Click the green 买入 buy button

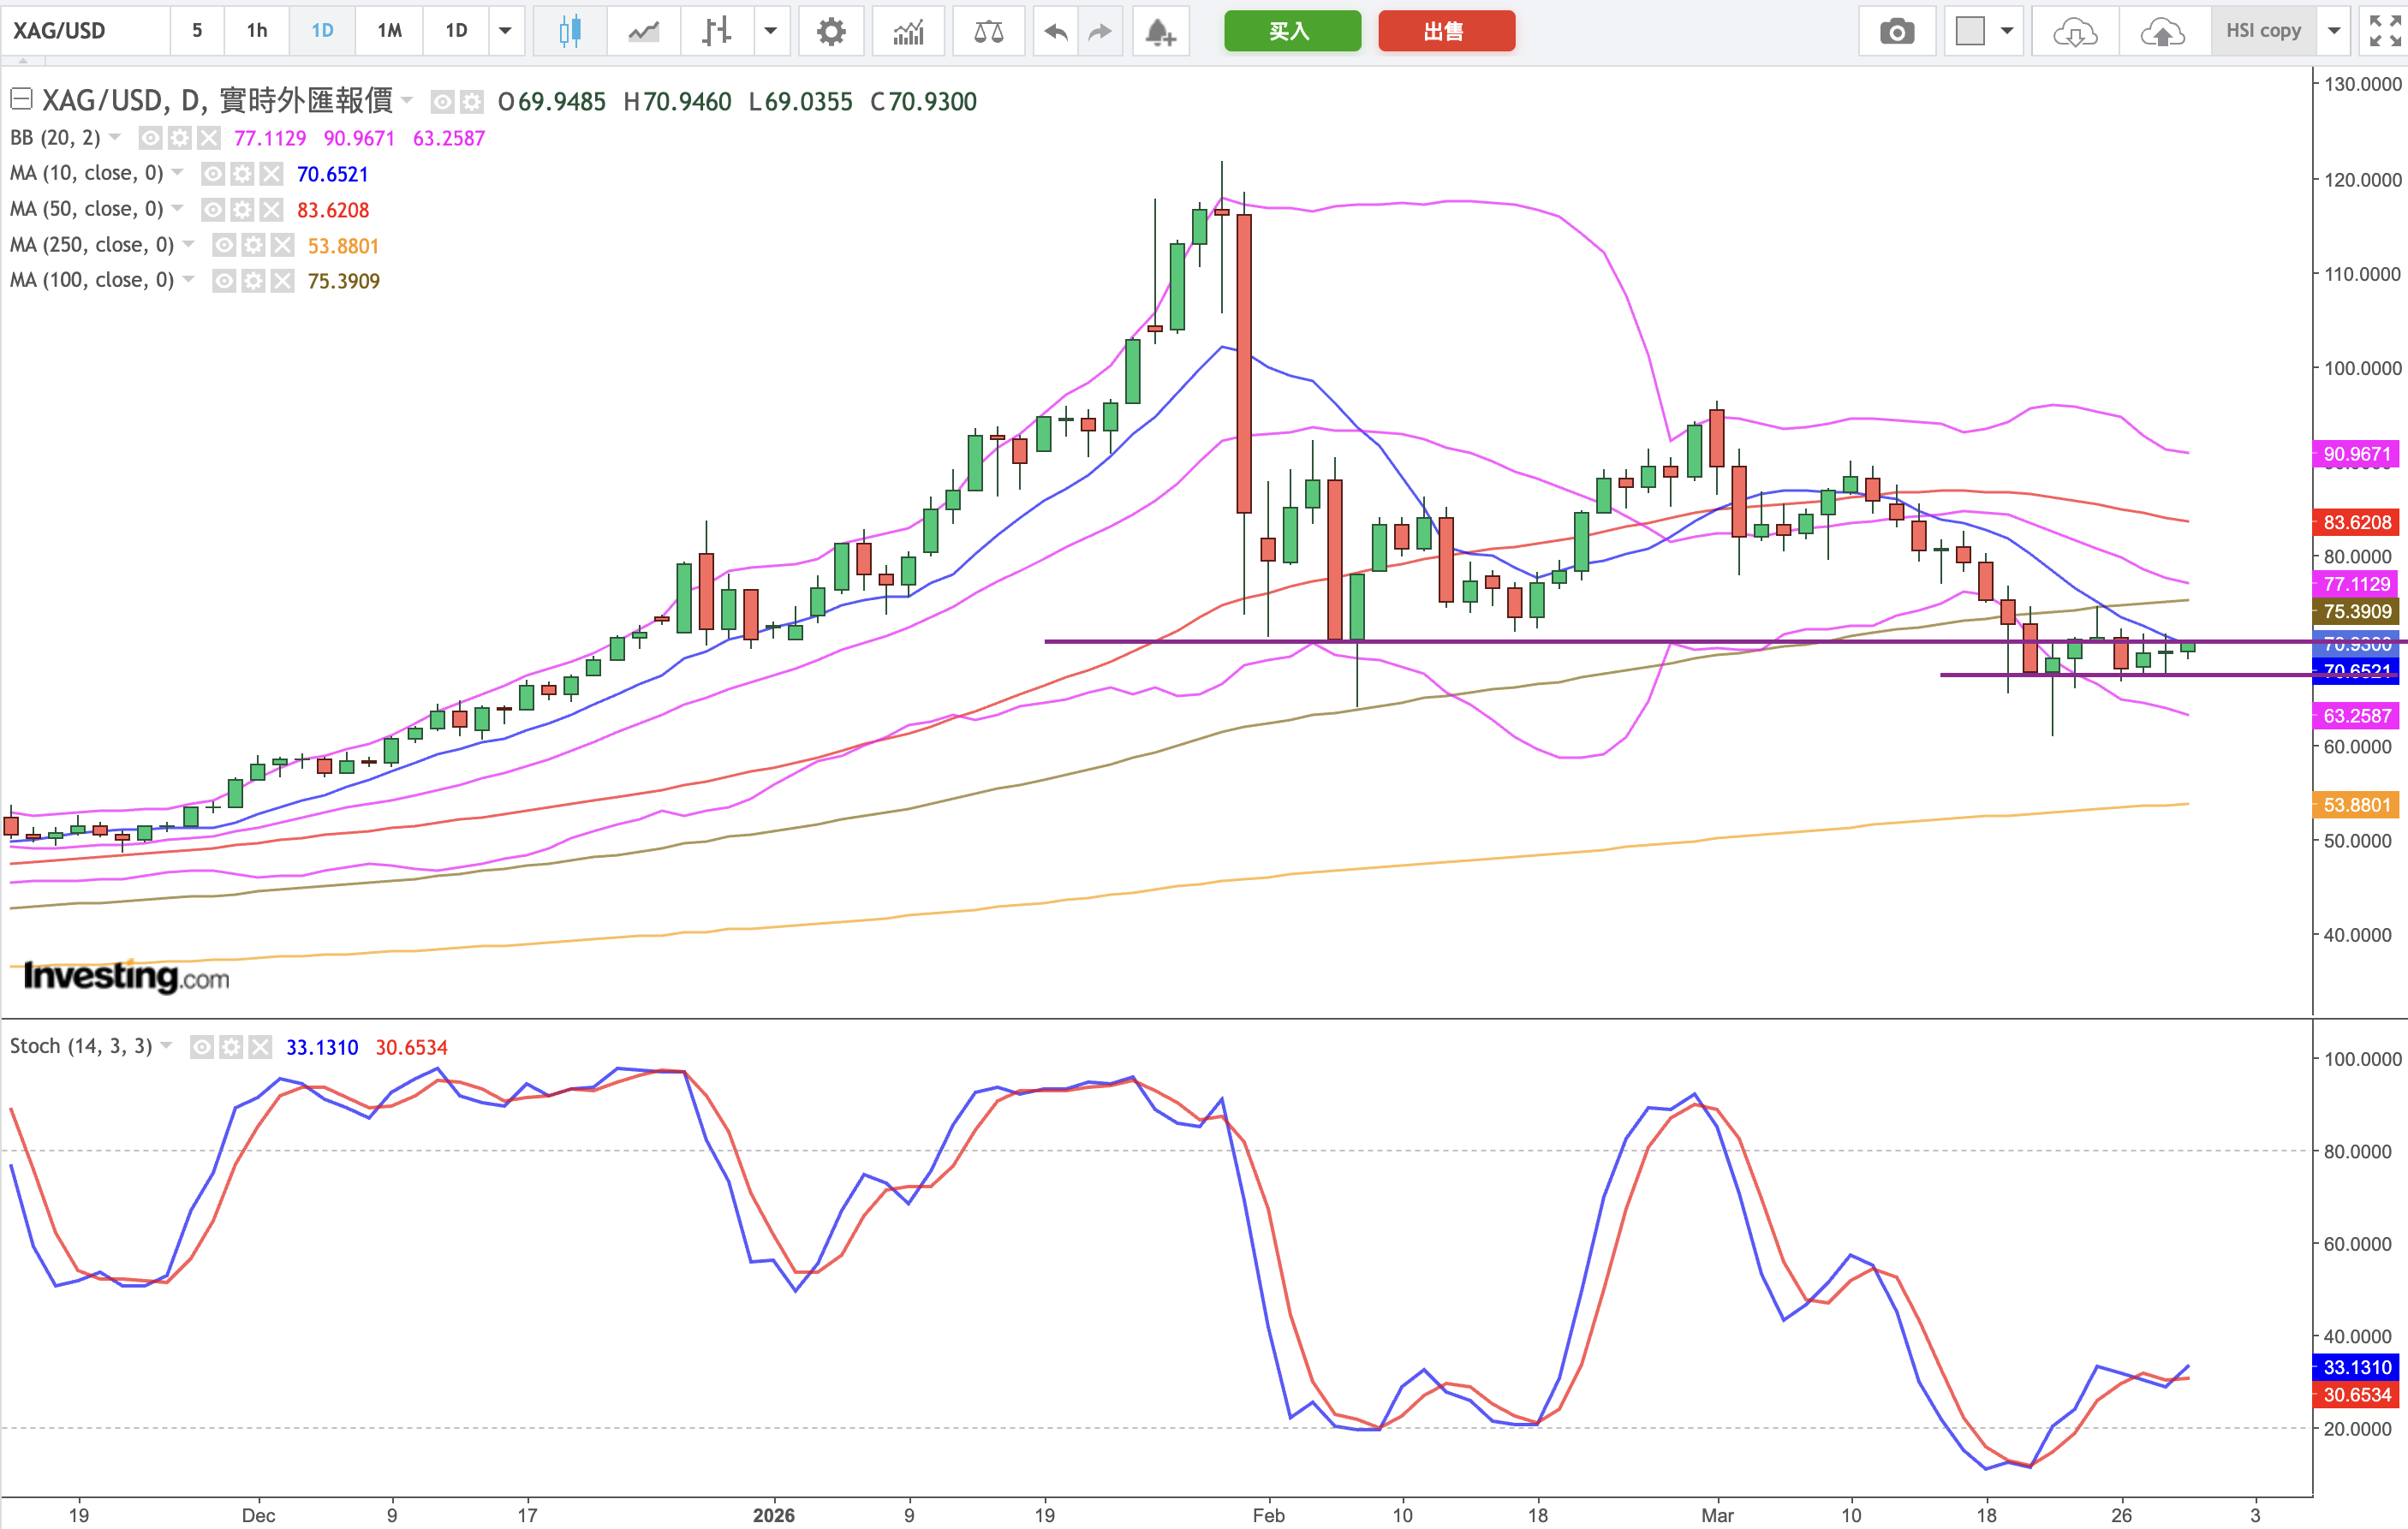tap(1291, 31)
